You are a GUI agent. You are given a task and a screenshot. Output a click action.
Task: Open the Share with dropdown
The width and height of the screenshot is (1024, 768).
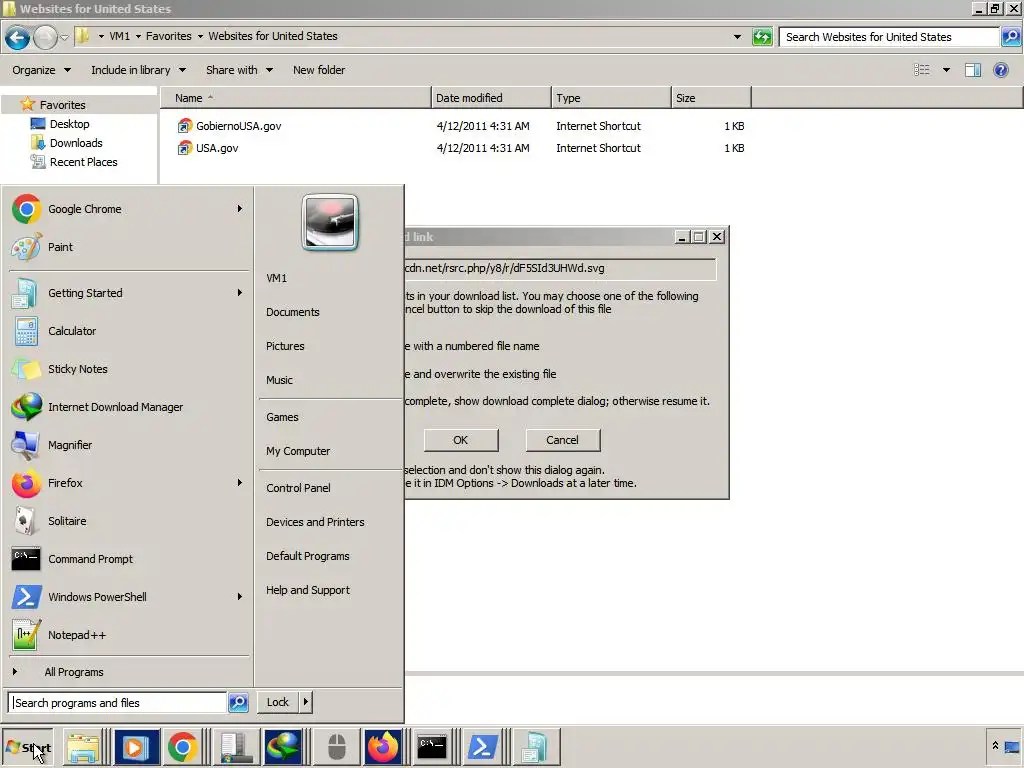click(x=239, y=70)
